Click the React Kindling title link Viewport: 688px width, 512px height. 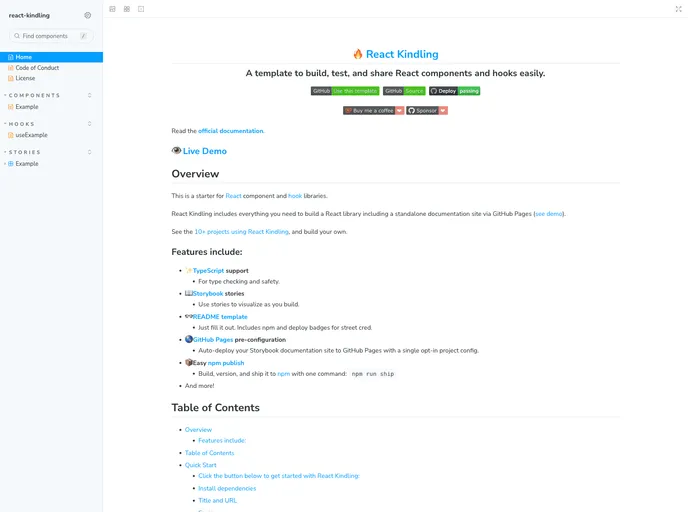402,54
